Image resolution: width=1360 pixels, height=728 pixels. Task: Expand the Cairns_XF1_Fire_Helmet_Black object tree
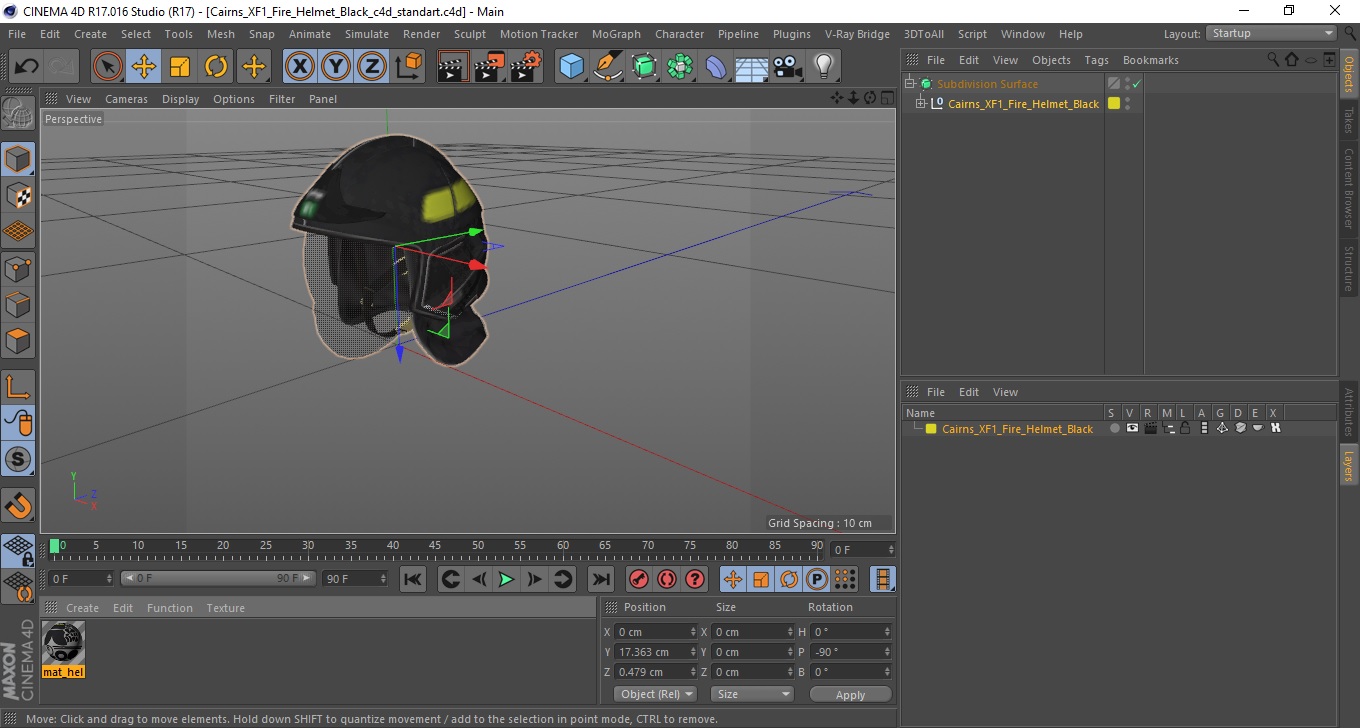click(x=921, y=104)
